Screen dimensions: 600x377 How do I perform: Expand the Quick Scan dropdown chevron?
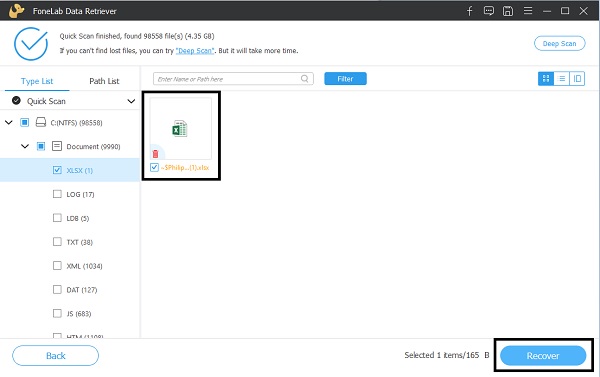point(131,101)
